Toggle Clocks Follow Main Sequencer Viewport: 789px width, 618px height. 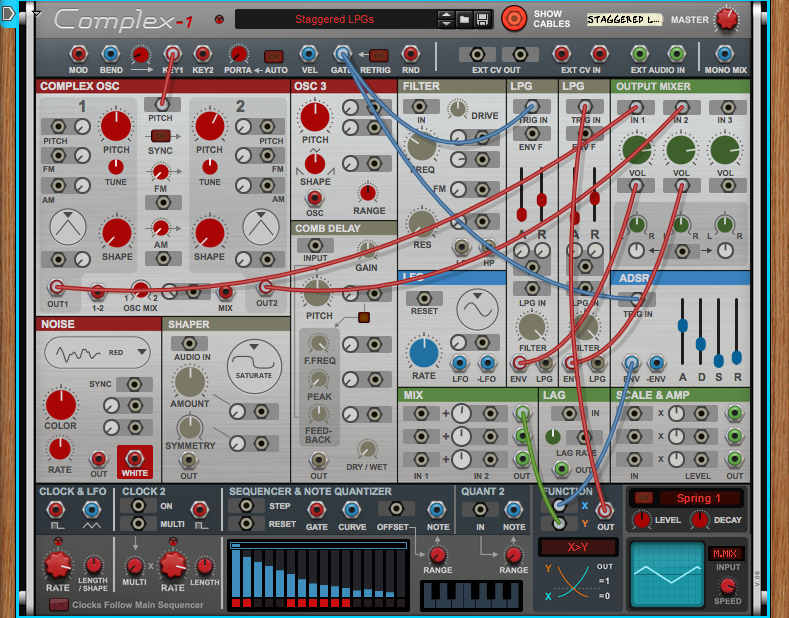59,605
